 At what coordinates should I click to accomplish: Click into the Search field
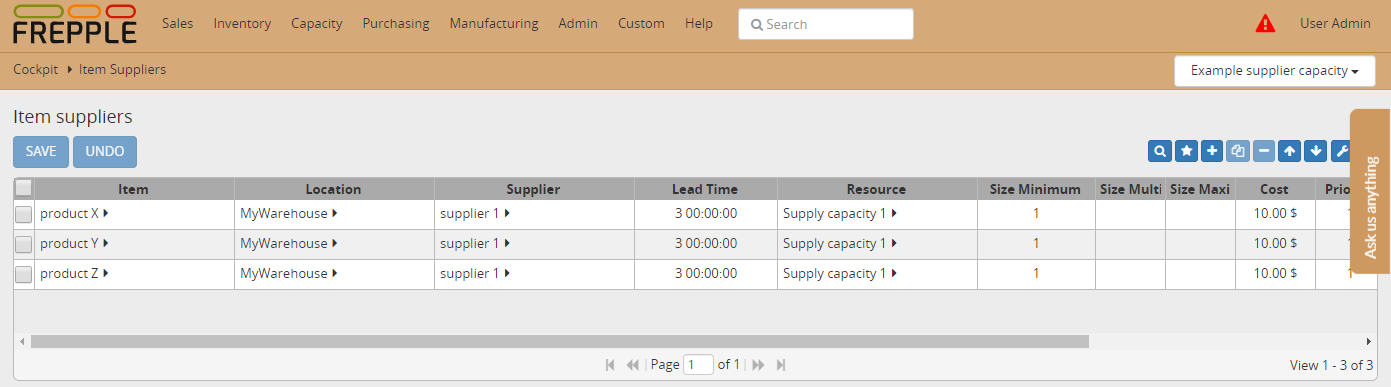coord(826,24)
